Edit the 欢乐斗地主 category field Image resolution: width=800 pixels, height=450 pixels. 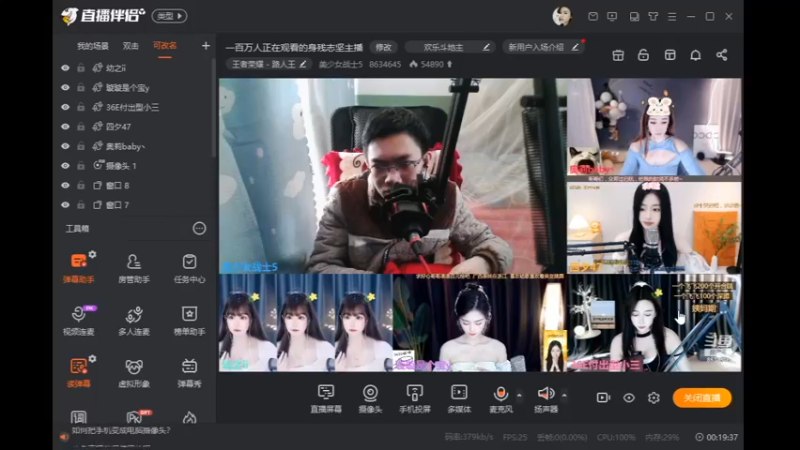[449, 47]
